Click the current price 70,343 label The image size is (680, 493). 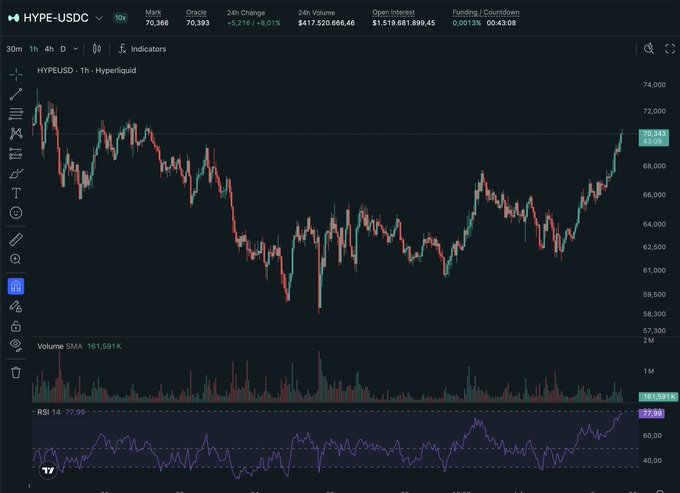click(654, 137)
